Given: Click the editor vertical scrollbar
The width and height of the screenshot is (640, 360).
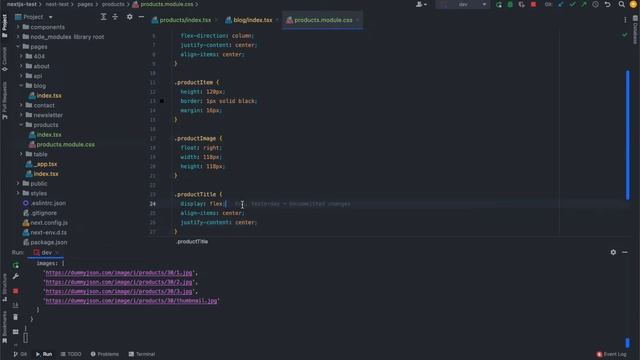Looking at the screenshot, I should (627, 135).
